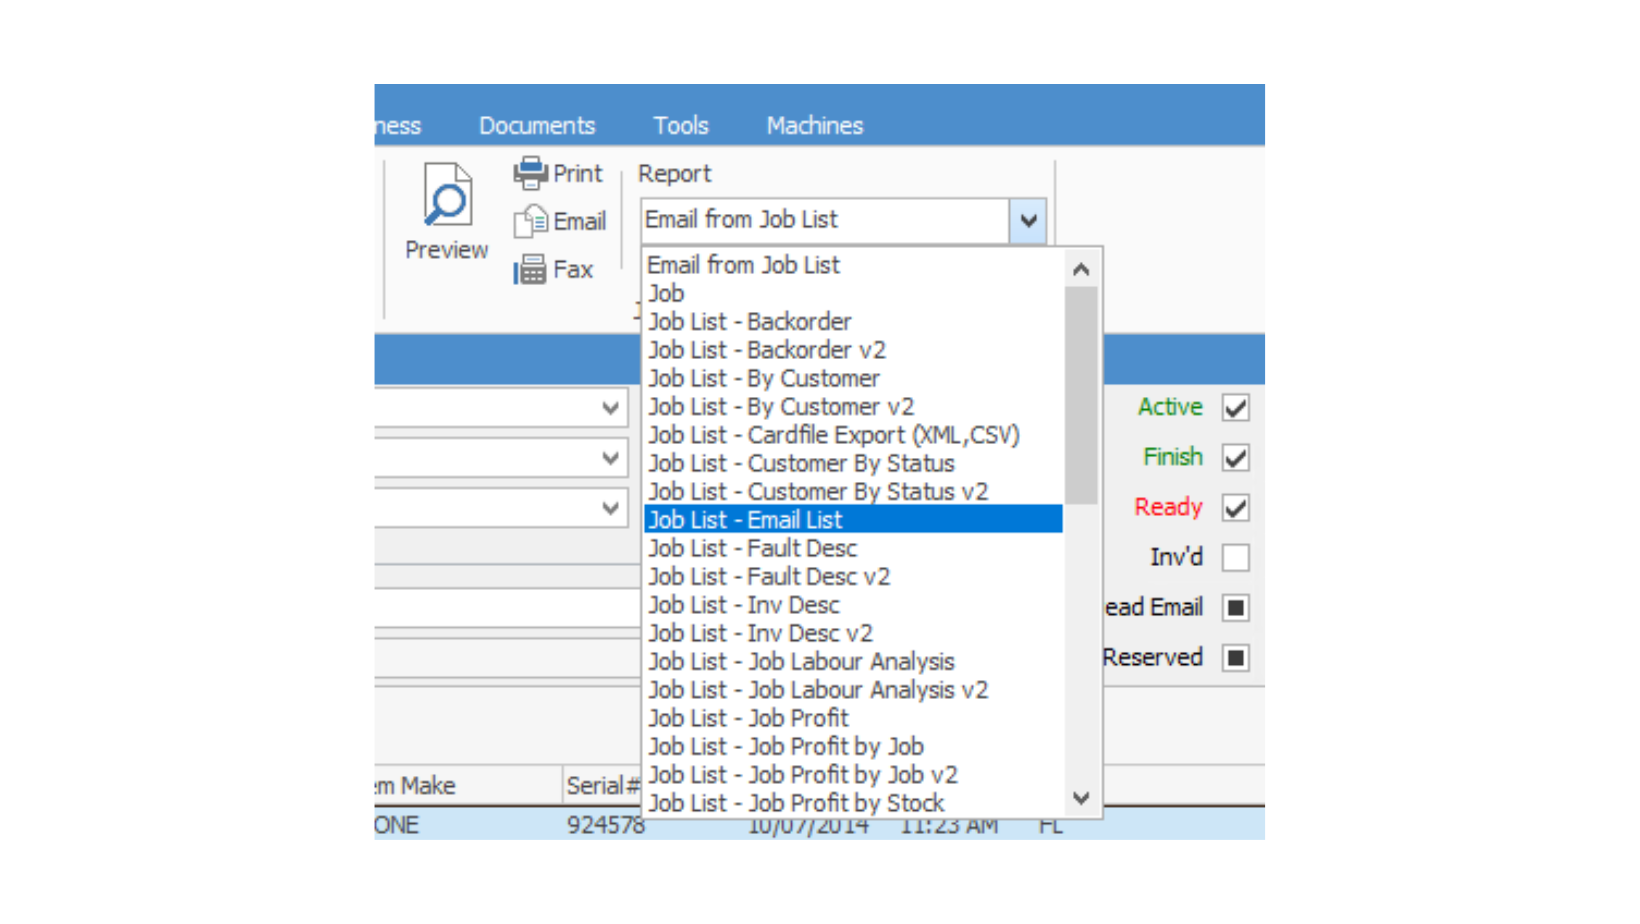Open the first filter dropdown on the left
Viewport: 1640px width, 924px height.
click(x=611, y=407)
